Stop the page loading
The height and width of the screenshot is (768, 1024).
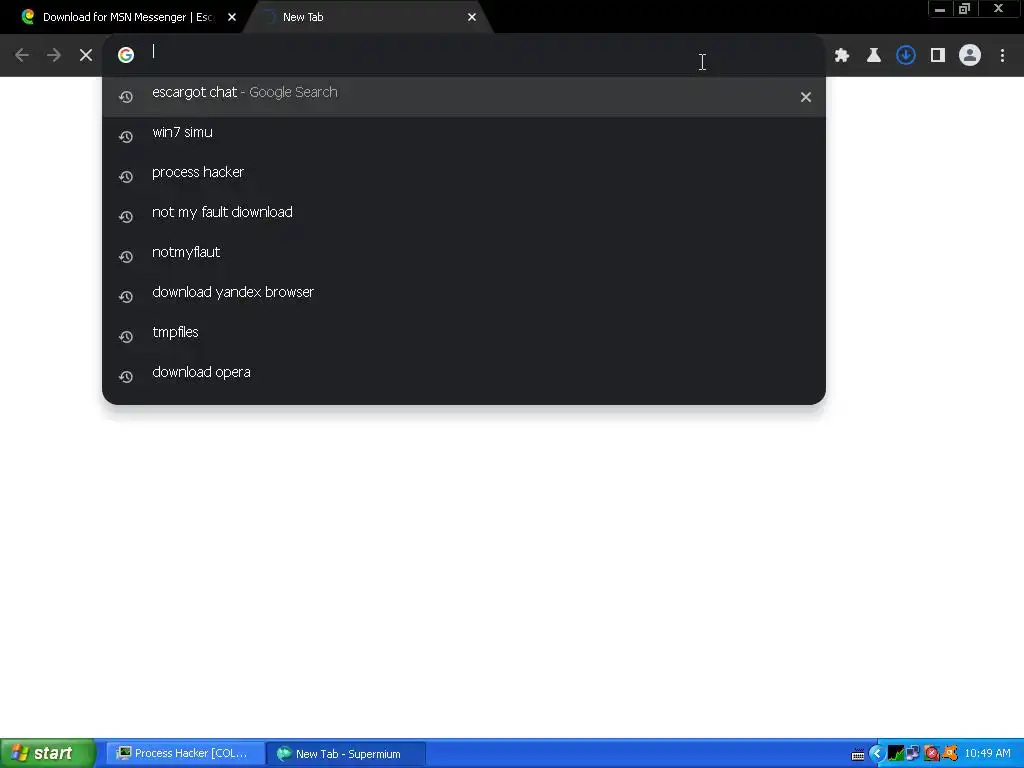(86, 55)
